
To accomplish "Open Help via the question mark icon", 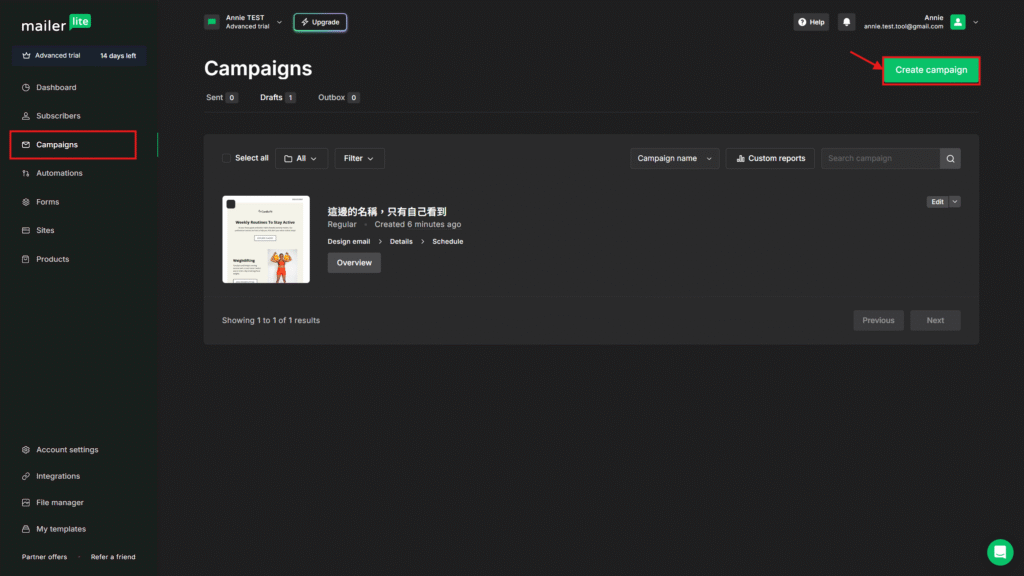I will tap(810, 21).
